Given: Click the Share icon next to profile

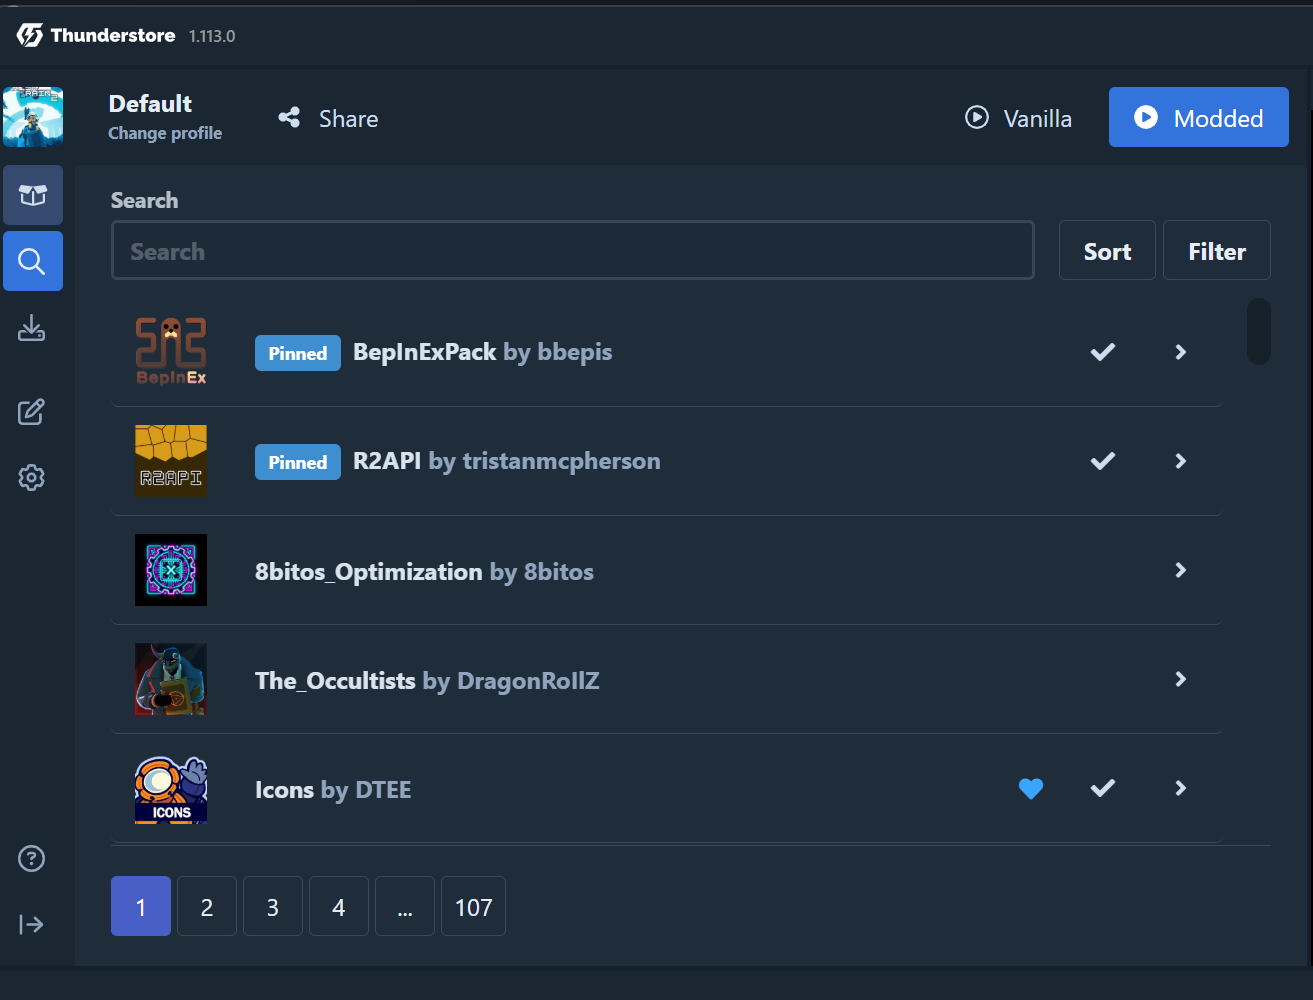Looking at the screenshot, I should click(x=289, y=118).
